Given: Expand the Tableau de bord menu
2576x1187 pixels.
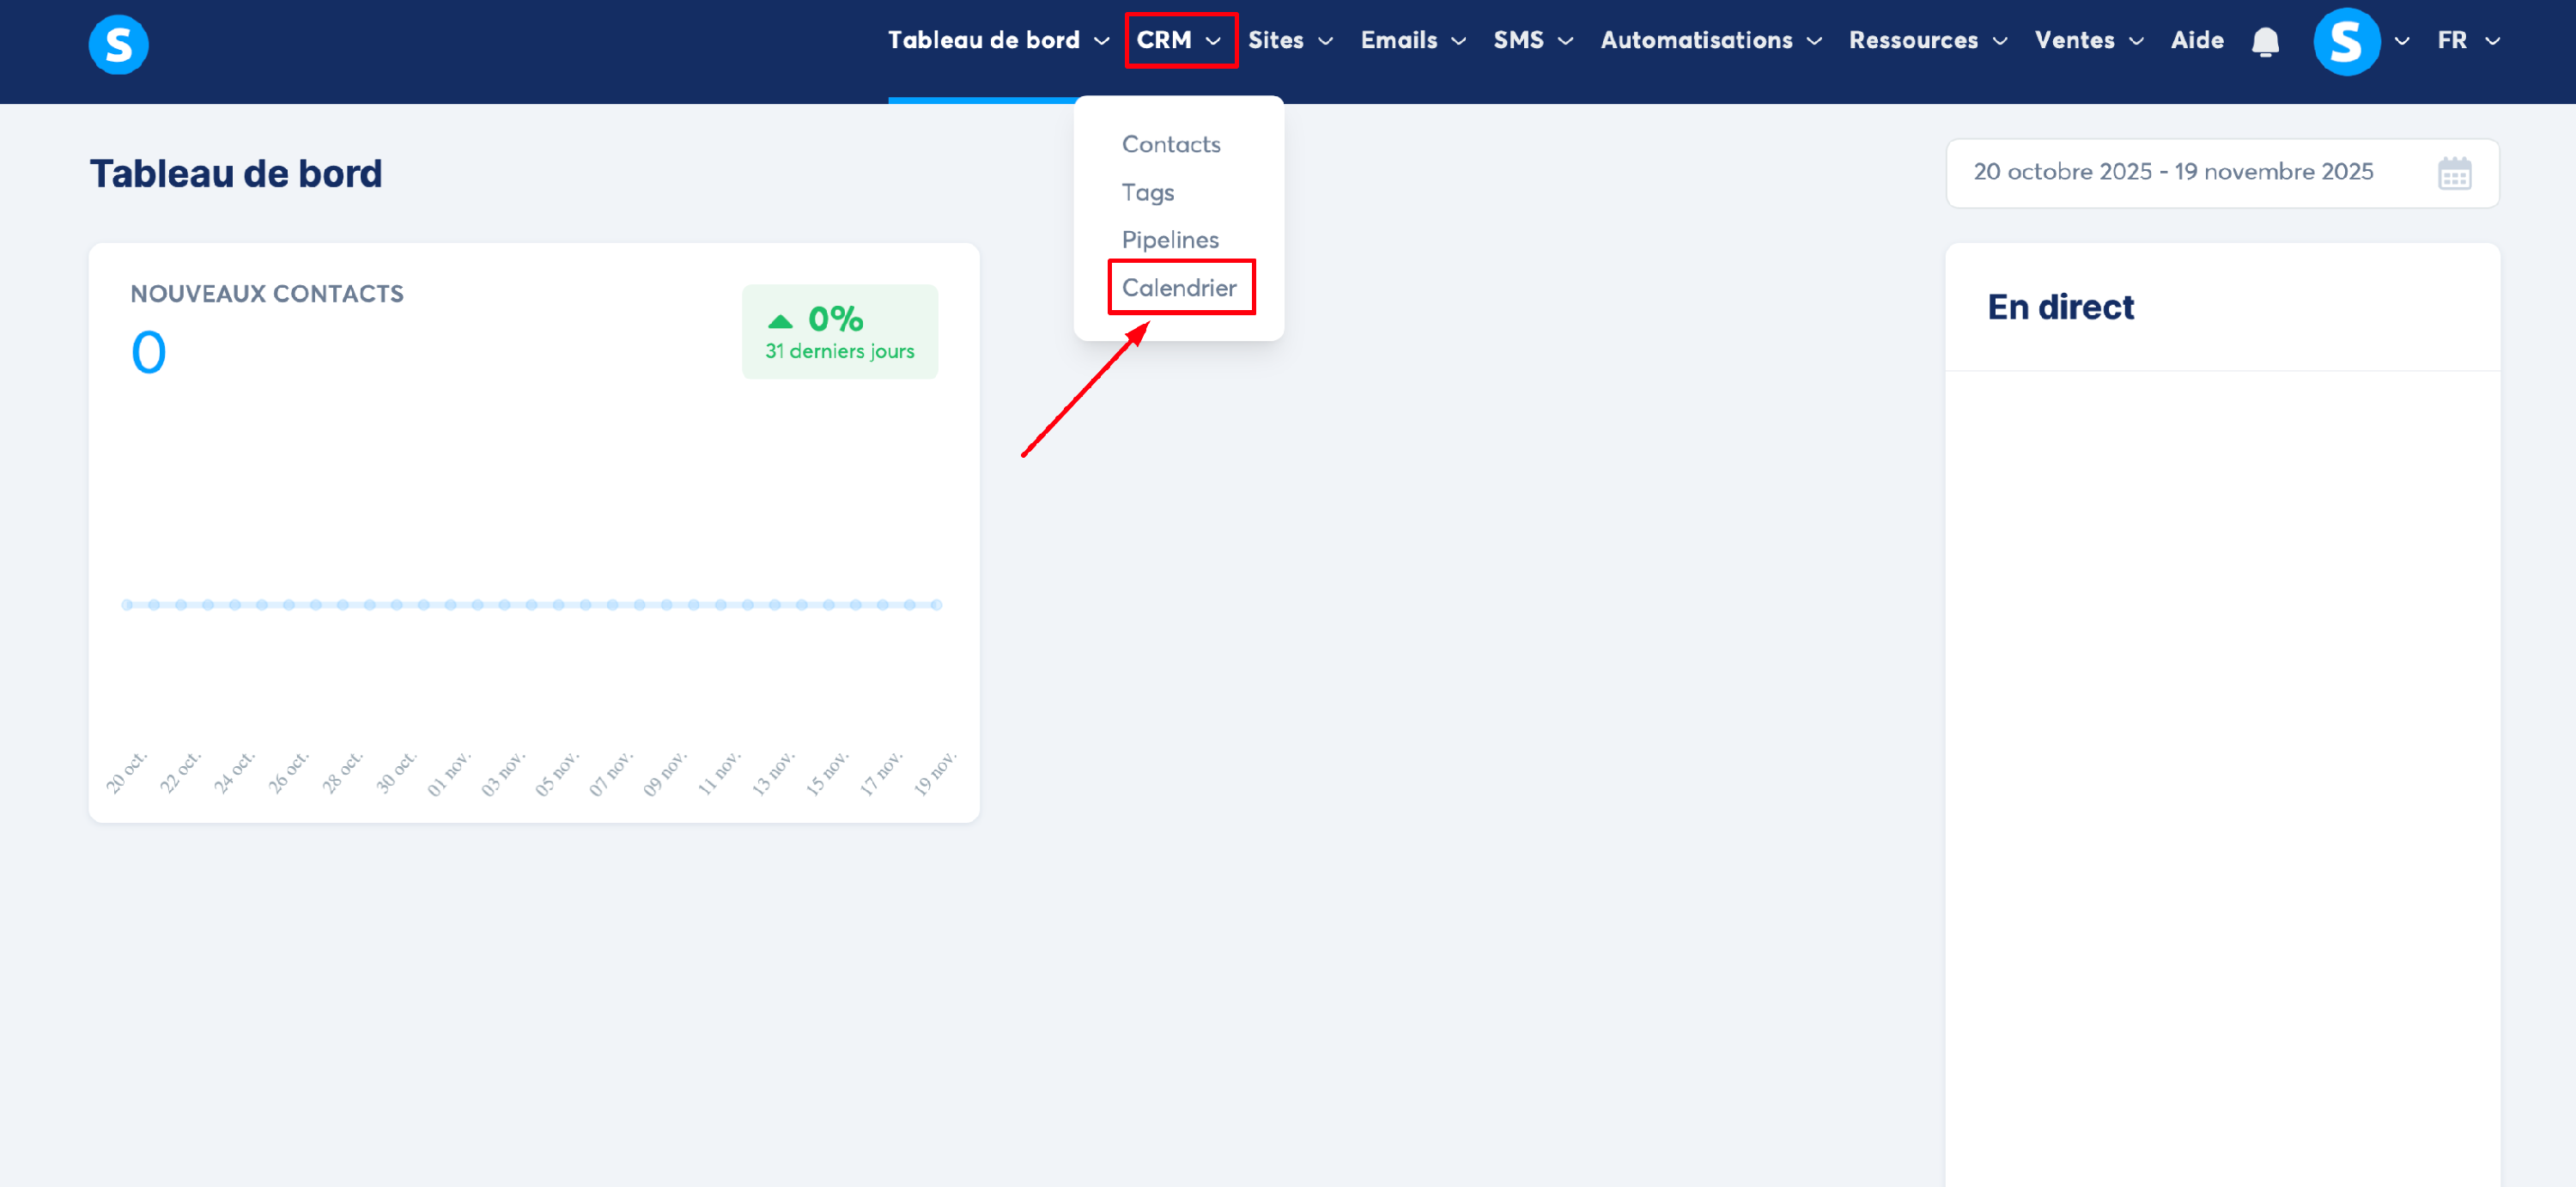Looking at the screenshot, I should [997, 41].
